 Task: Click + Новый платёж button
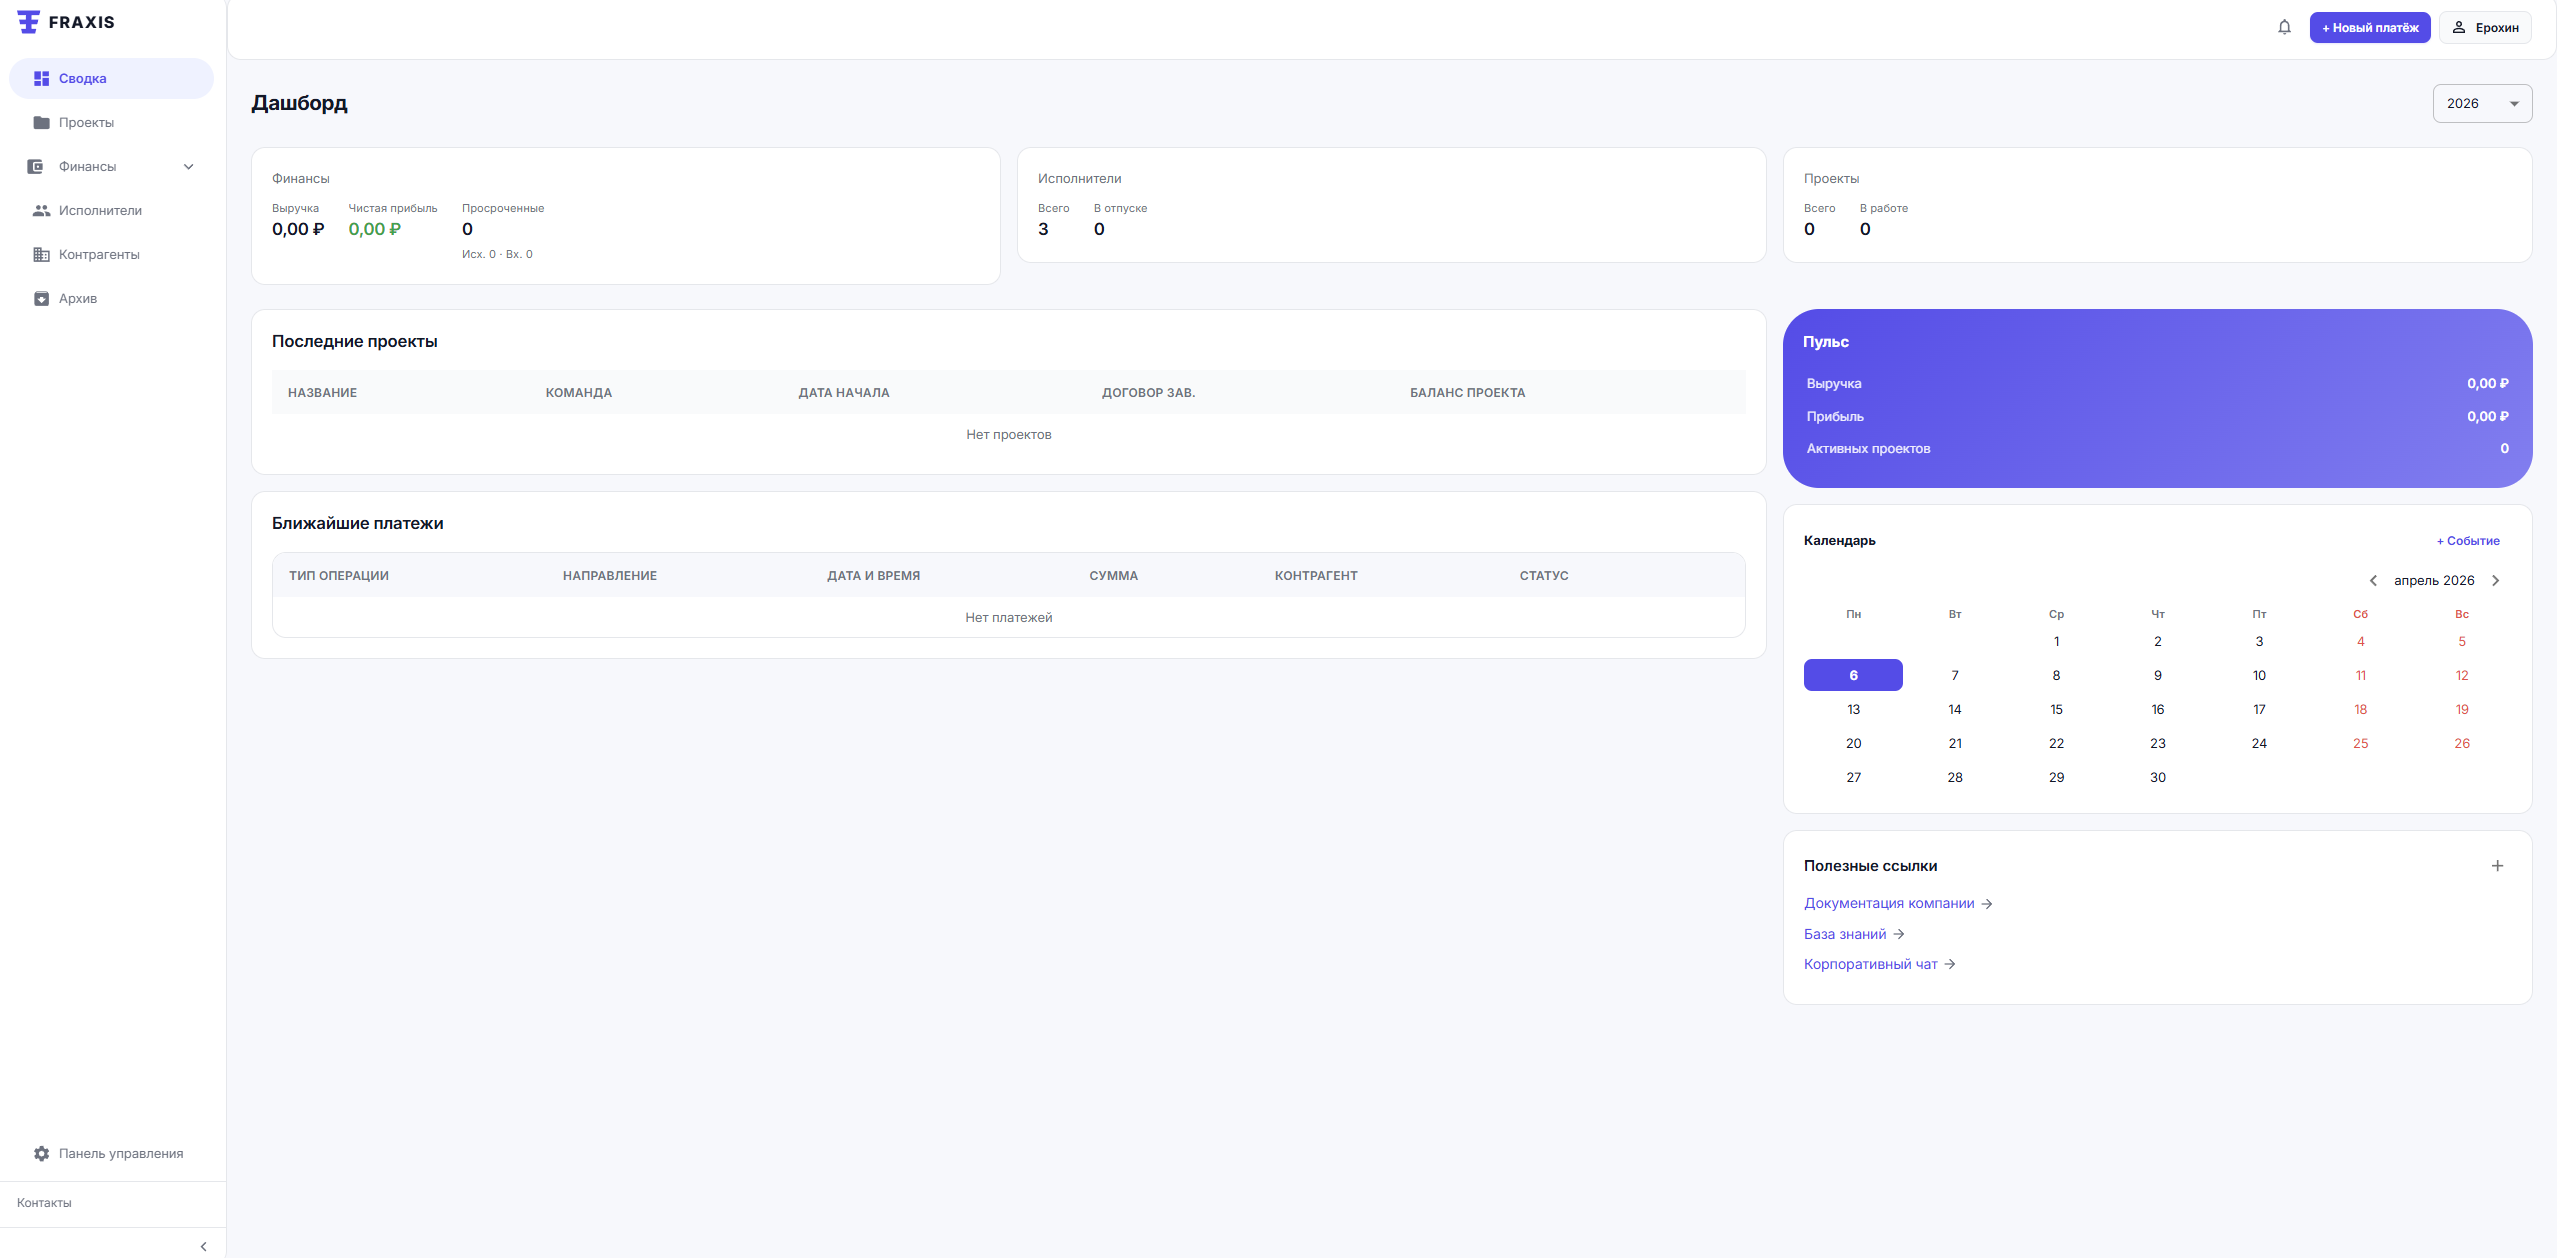pos(2369,27)
